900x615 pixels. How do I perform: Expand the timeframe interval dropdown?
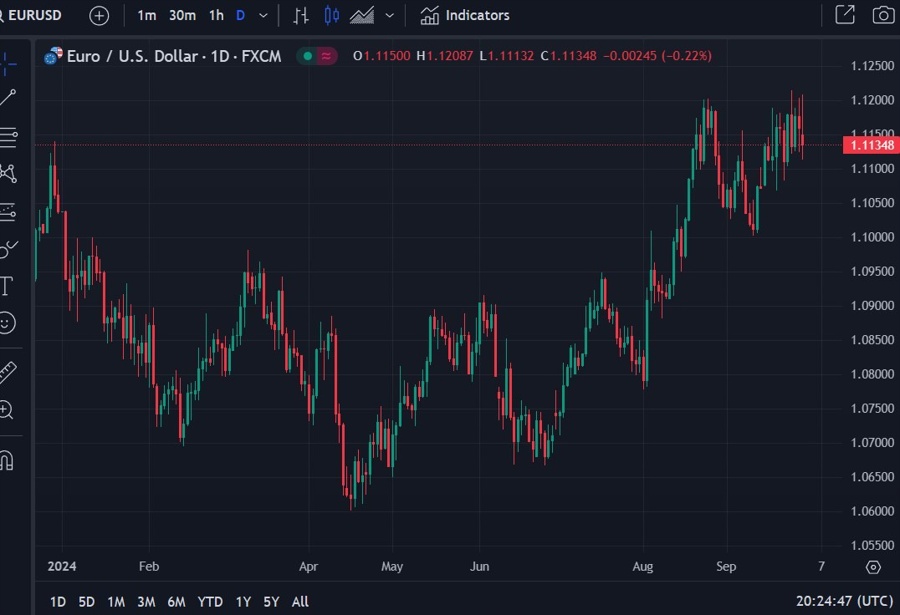262,15
